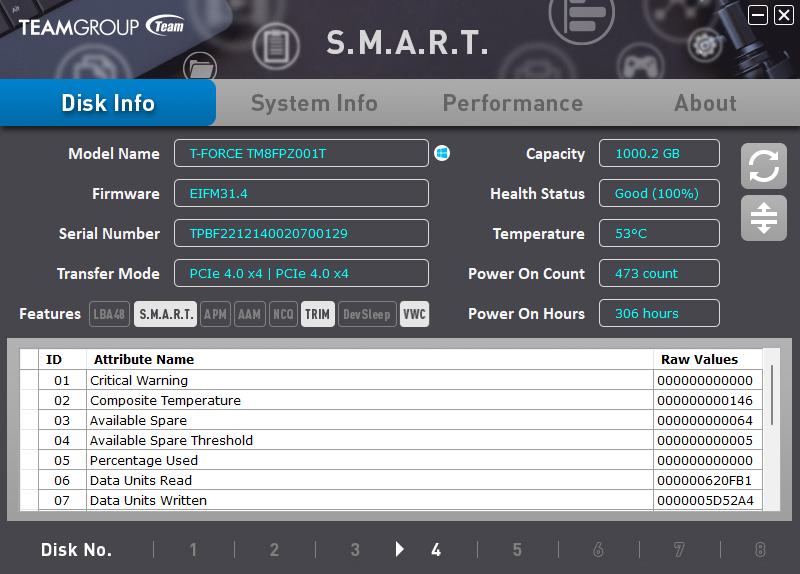The width and height of the screenshot is (800, 574).
Task: Click the VWC feature badge
Action: pyautogui.click(x=414, y=314)
